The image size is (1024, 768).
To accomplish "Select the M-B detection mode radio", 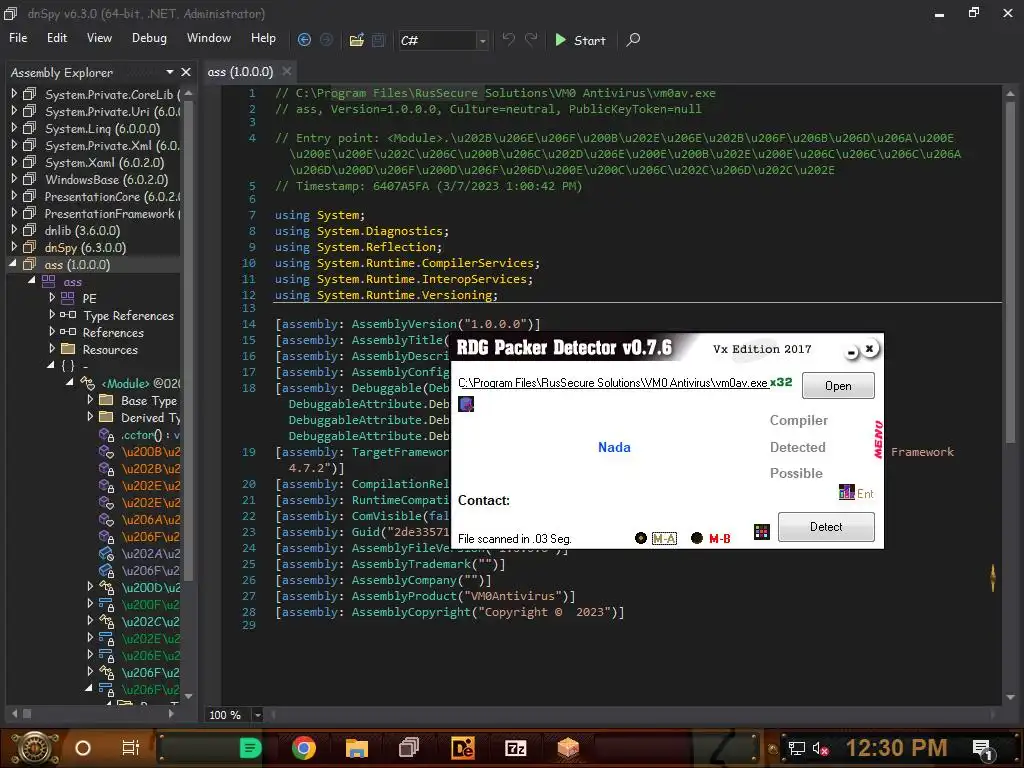I will (x=697, y=538).
